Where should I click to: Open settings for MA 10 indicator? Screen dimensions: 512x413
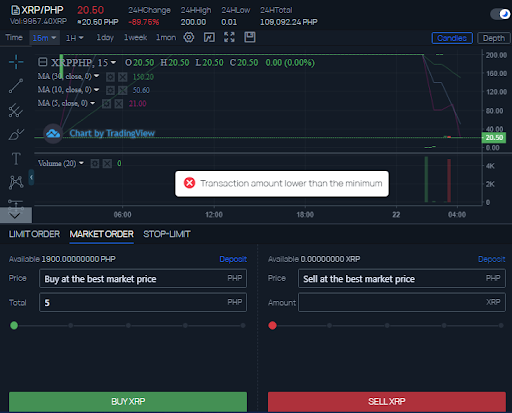pos(110,90)
